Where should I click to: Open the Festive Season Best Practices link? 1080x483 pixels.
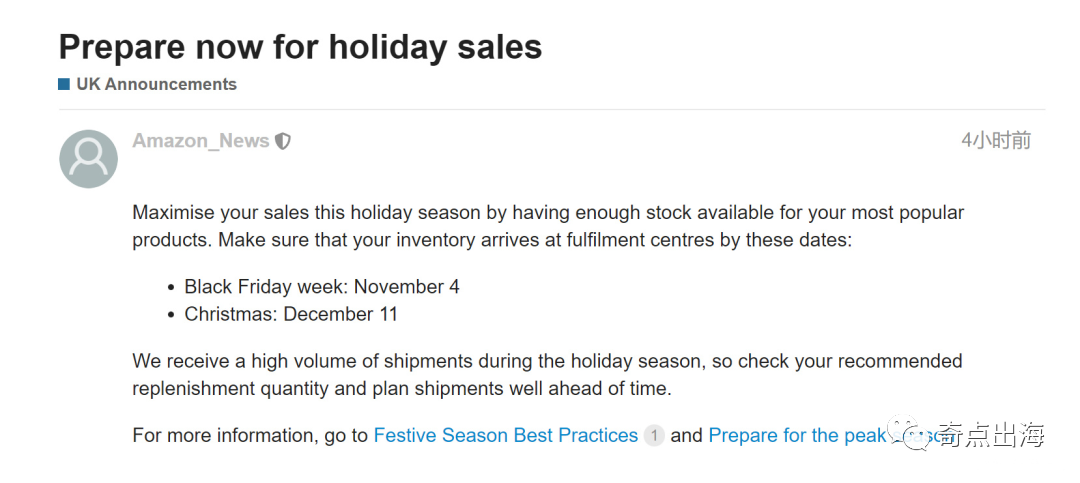tap(506, 435)
